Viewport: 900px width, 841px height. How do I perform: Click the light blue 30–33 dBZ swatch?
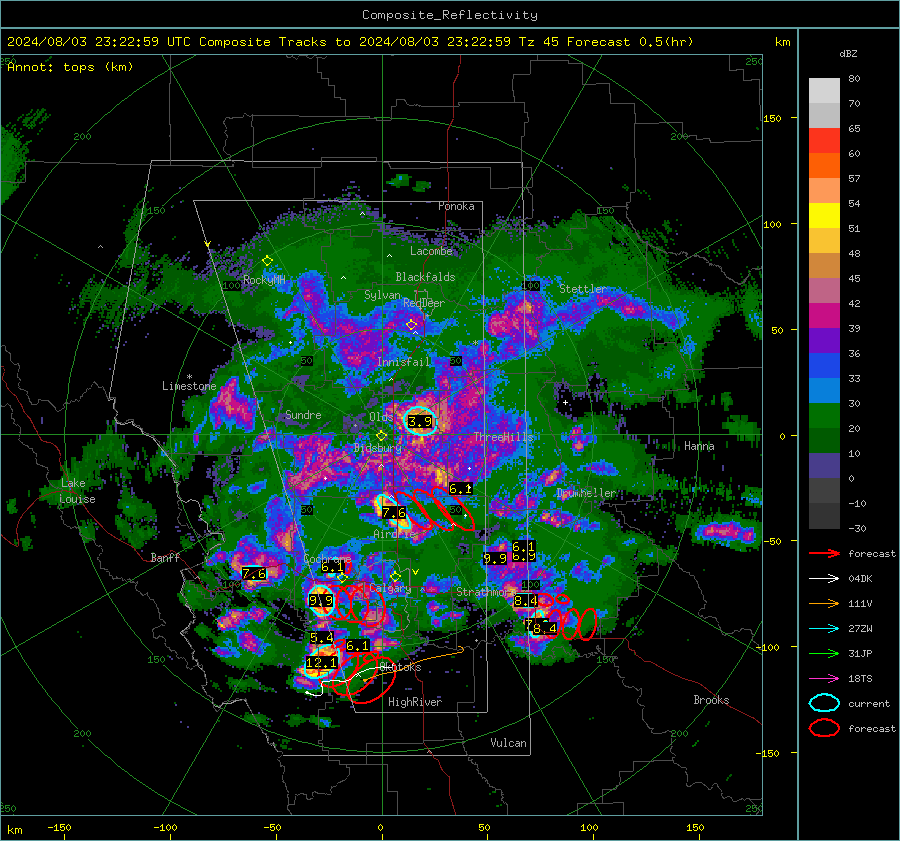pos(824,390)
